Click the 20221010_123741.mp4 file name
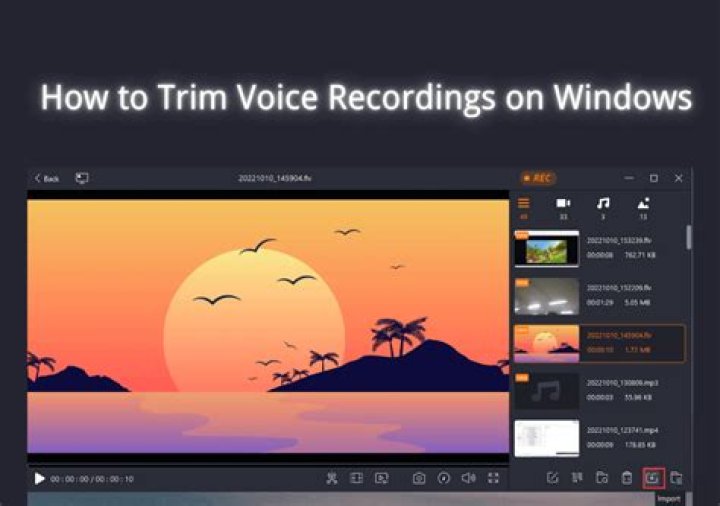 [x=622, y=430]
